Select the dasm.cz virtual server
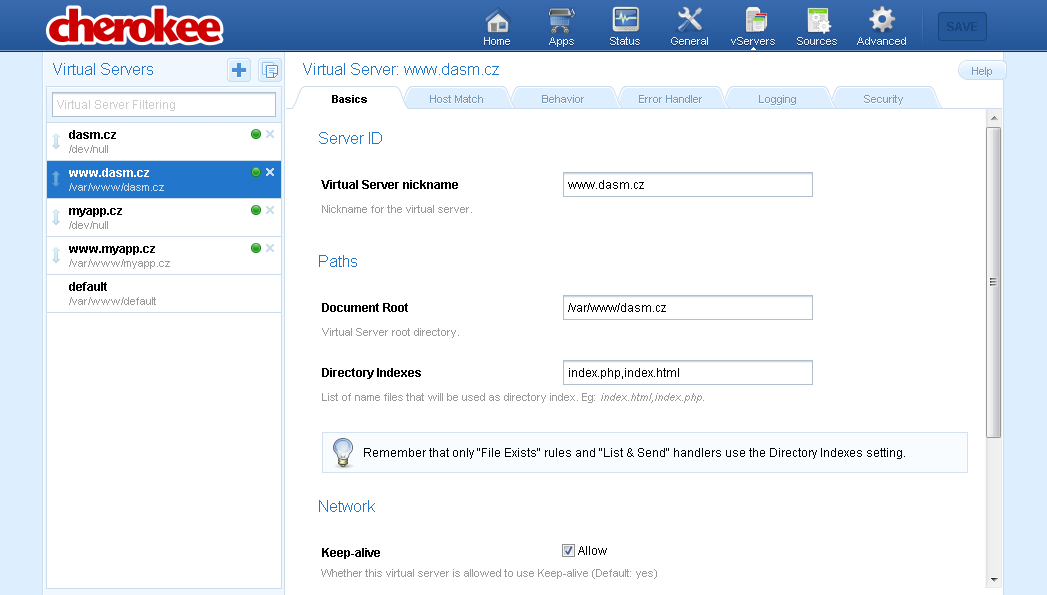The width and height of the screenshot is (1047, 595). pyautogui.click(x=164, y=142)
